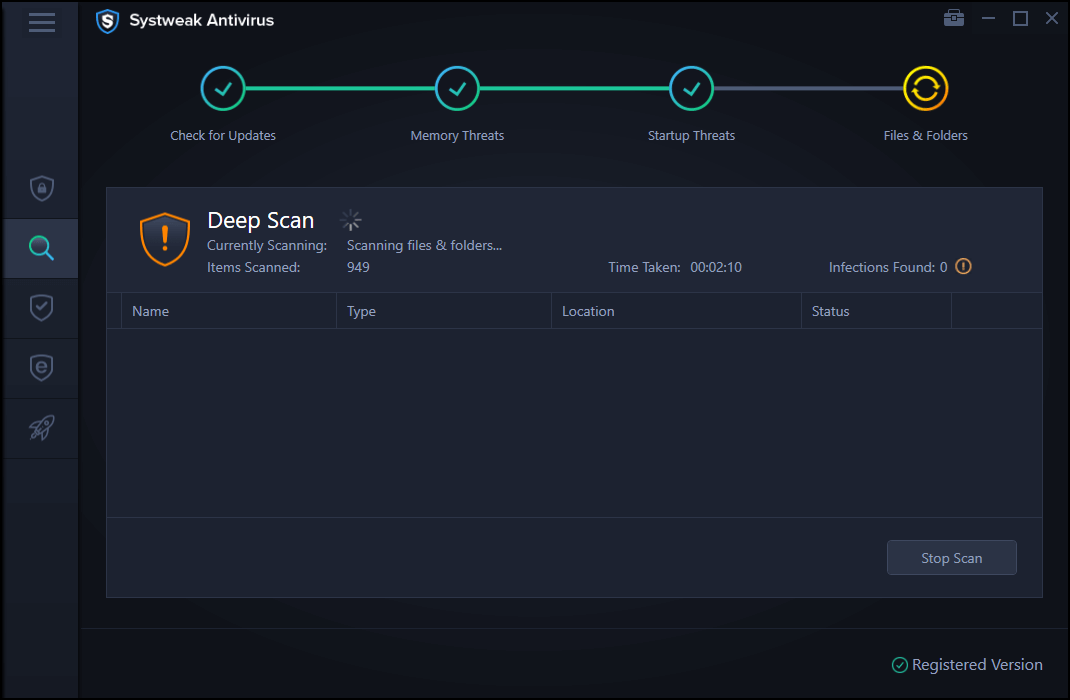The width and height of the screenshot is (1070, 700).
Task: Click the Systweak Antivirus shield logo
Action: click(107, 21)
